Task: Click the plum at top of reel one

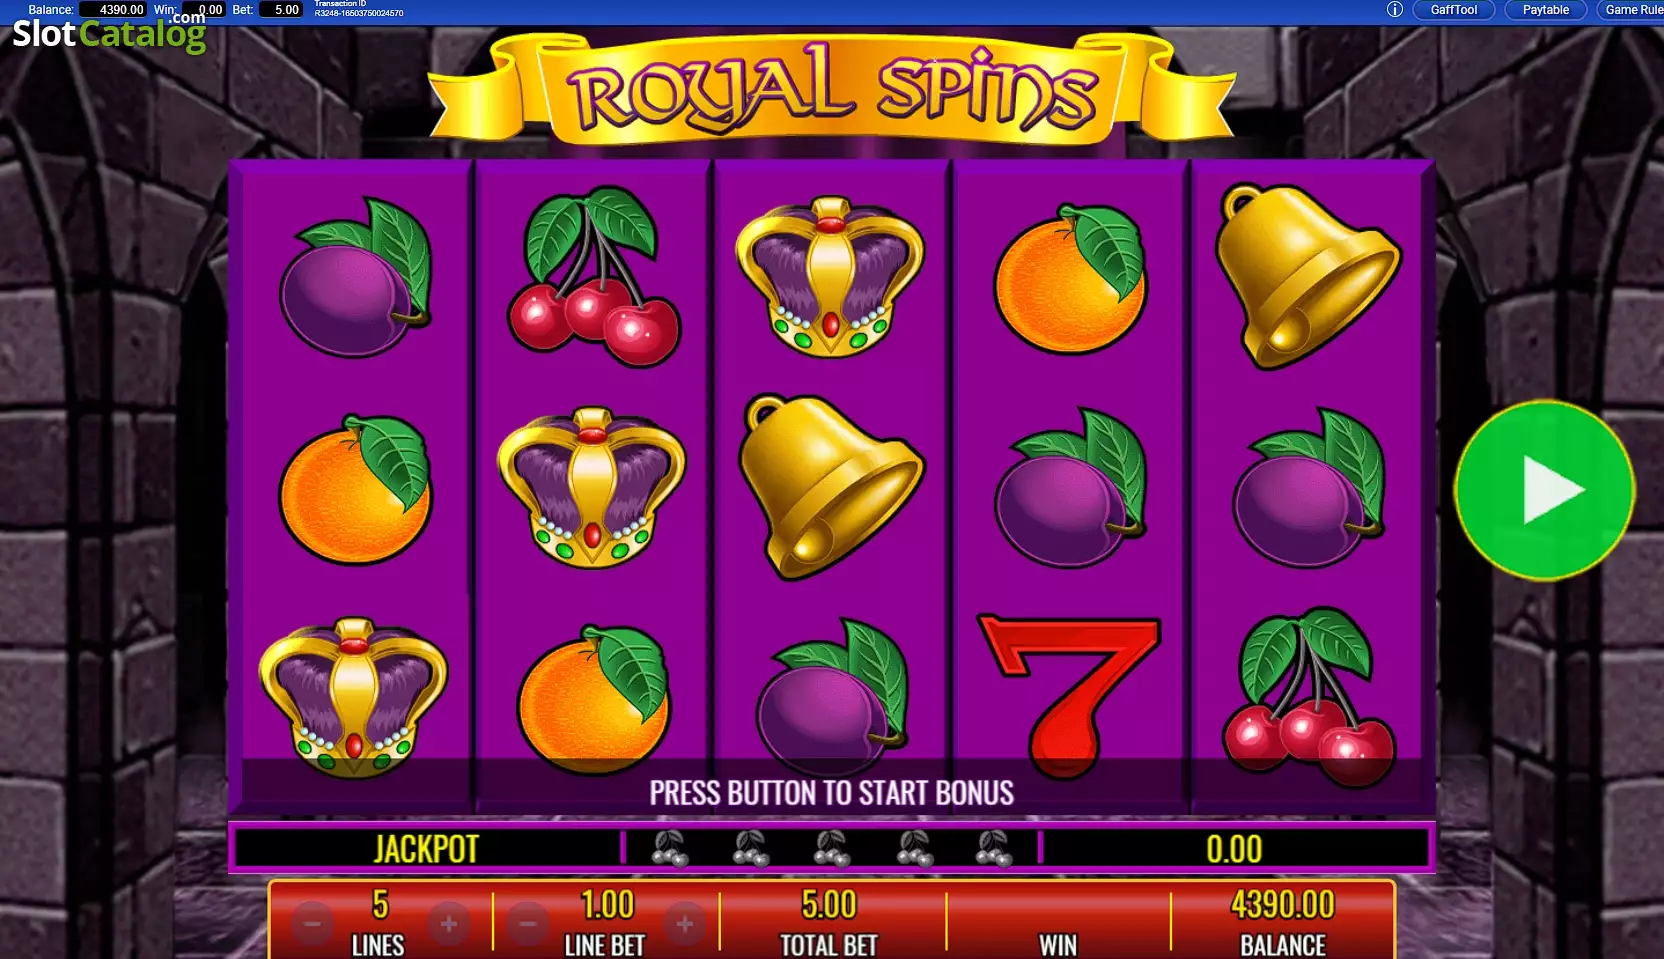Action: [355, 279]
